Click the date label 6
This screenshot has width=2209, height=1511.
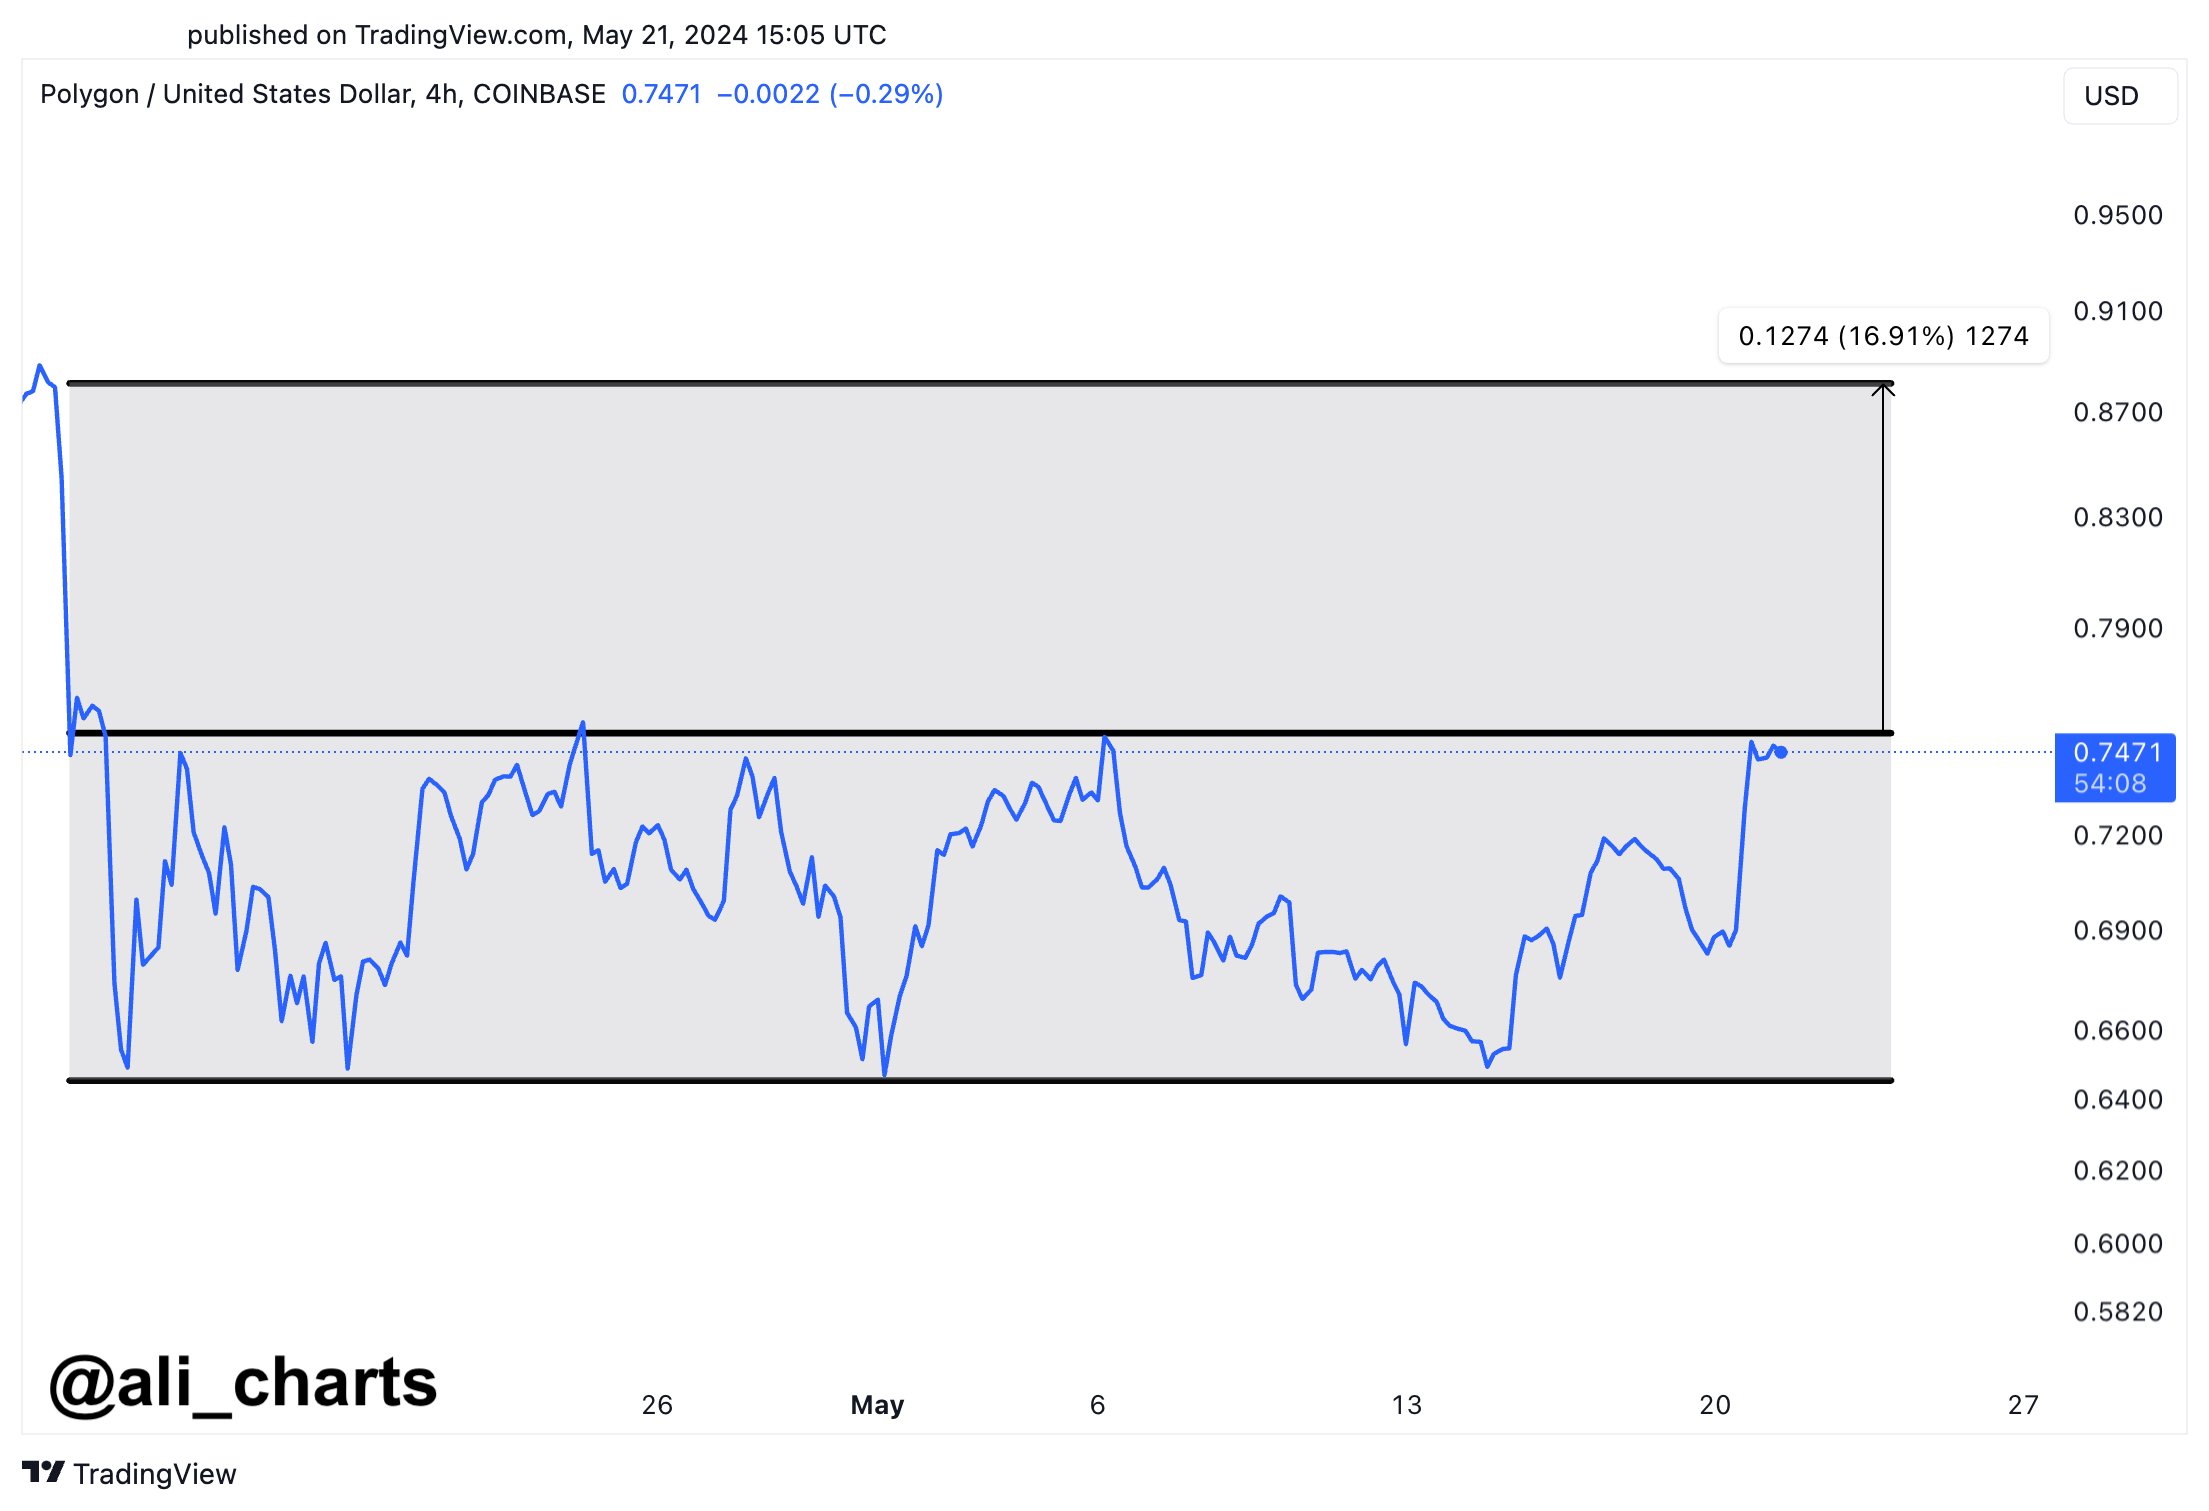tap(1097, 1405)
